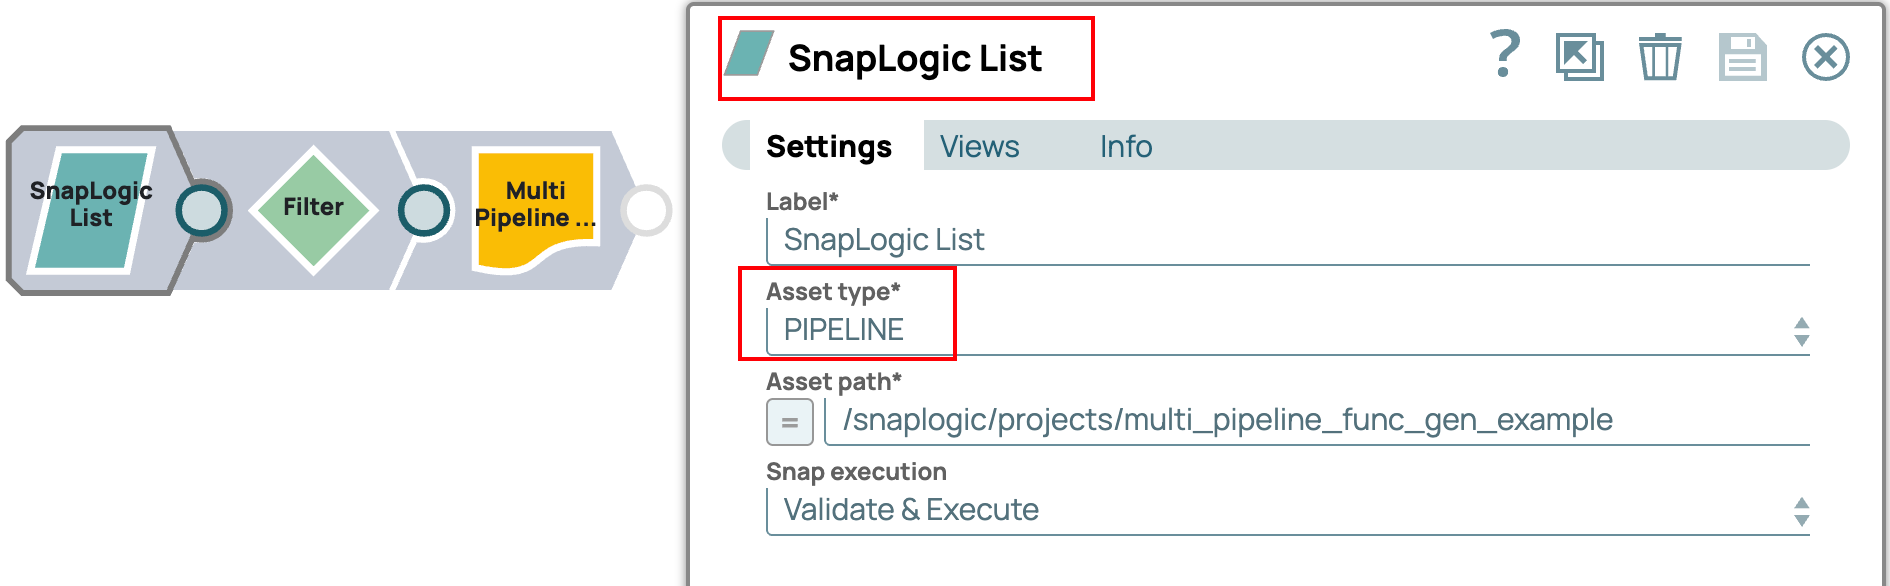Viewport: 1890px width, 586px height.
Task: Select the Multi Pipeline snap
Action: tap(536, 208)
